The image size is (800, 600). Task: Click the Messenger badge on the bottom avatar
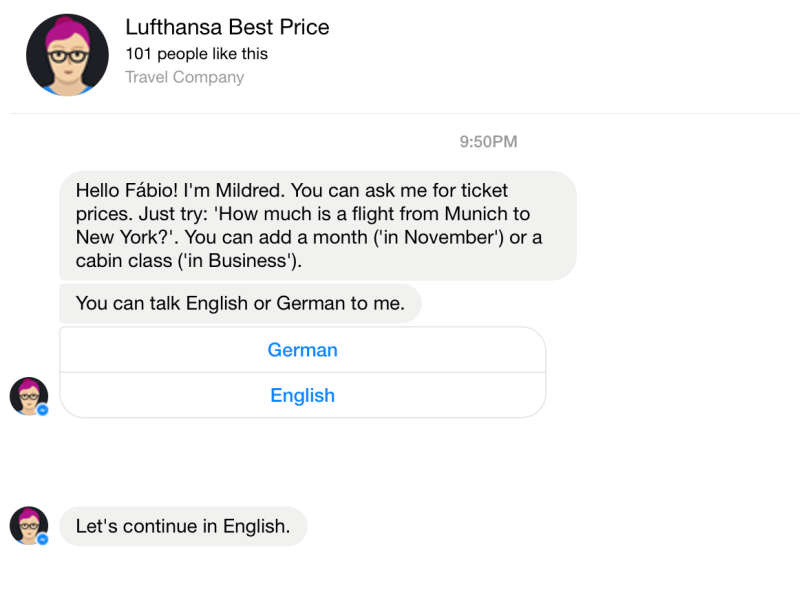pos(43,539)
